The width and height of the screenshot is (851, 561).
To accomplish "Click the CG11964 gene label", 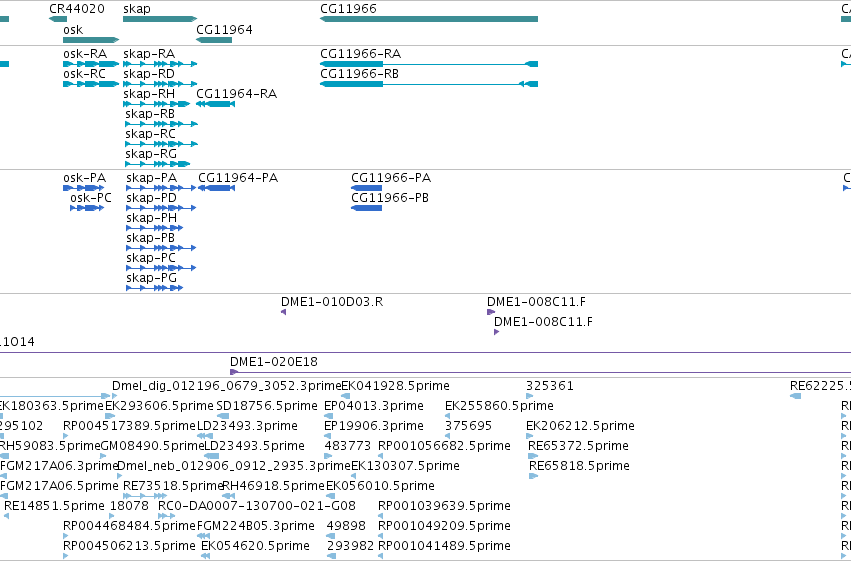I will tap(224, 29).
